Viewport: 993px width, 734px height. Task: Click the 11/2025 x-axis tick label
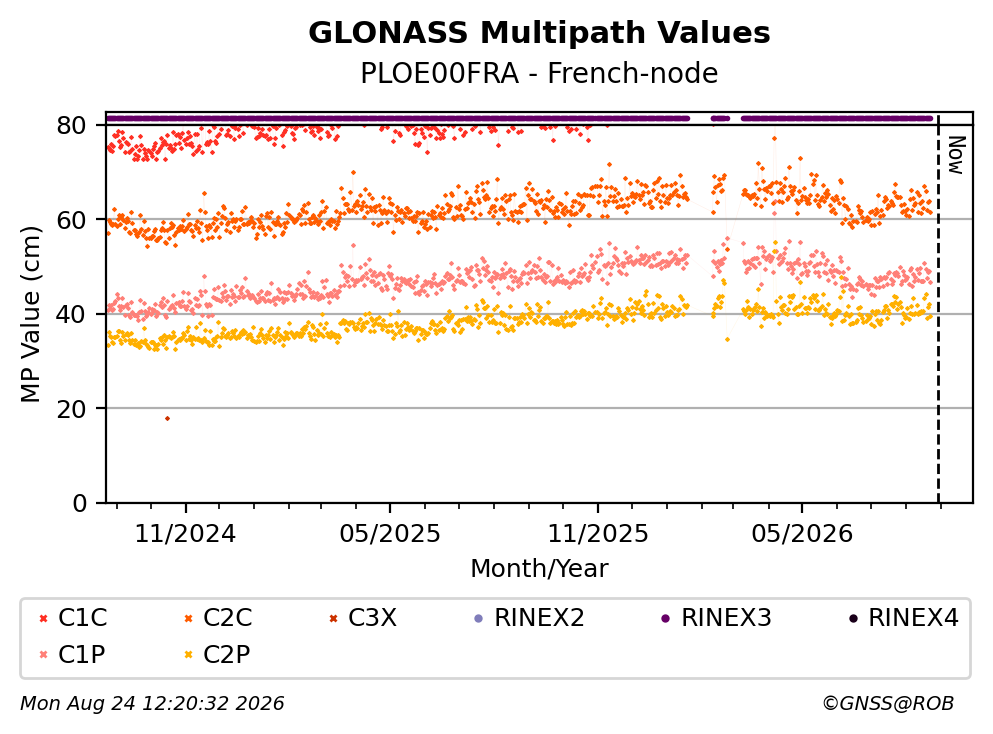pyautogui.click(x=598, y=534)
